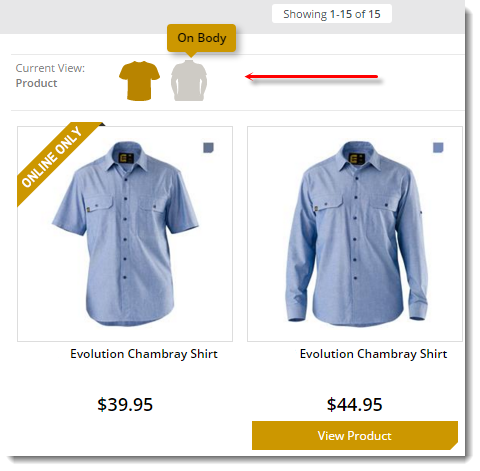Open the short sleeve chambray shirt image
This screenshot has width=480, height=471.
[125, 234]
